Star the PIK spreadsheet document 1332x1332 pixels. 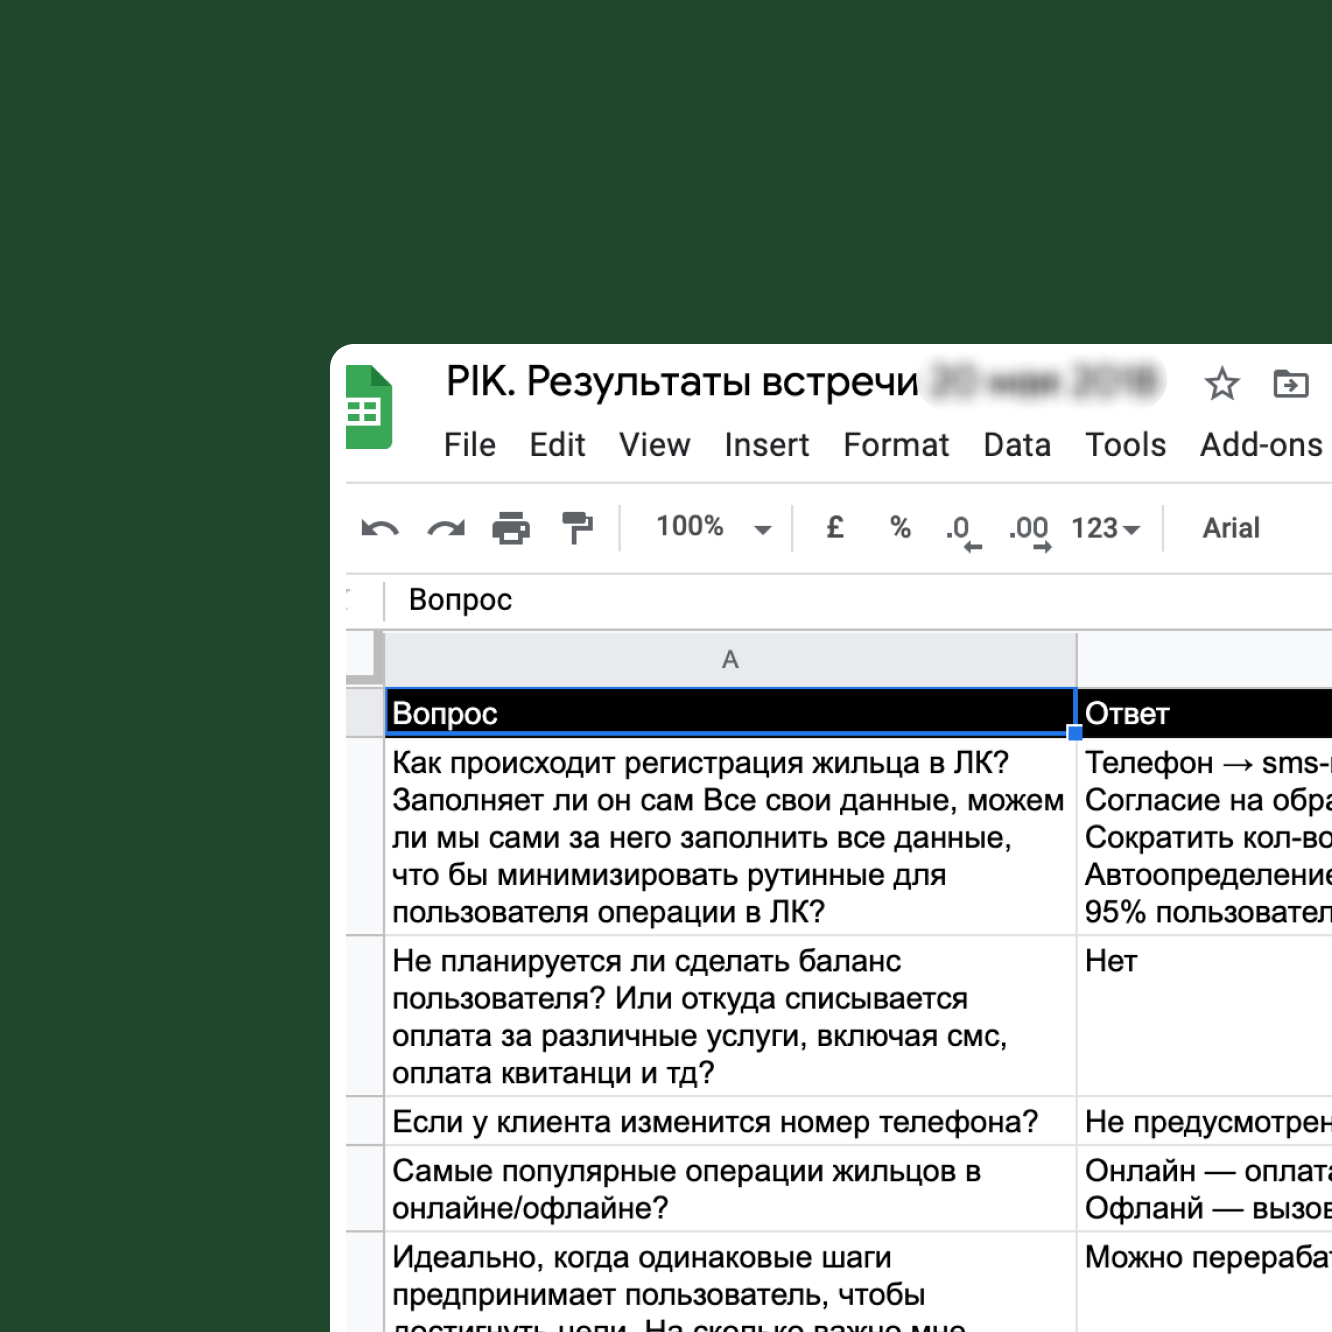click(1221, 384)
